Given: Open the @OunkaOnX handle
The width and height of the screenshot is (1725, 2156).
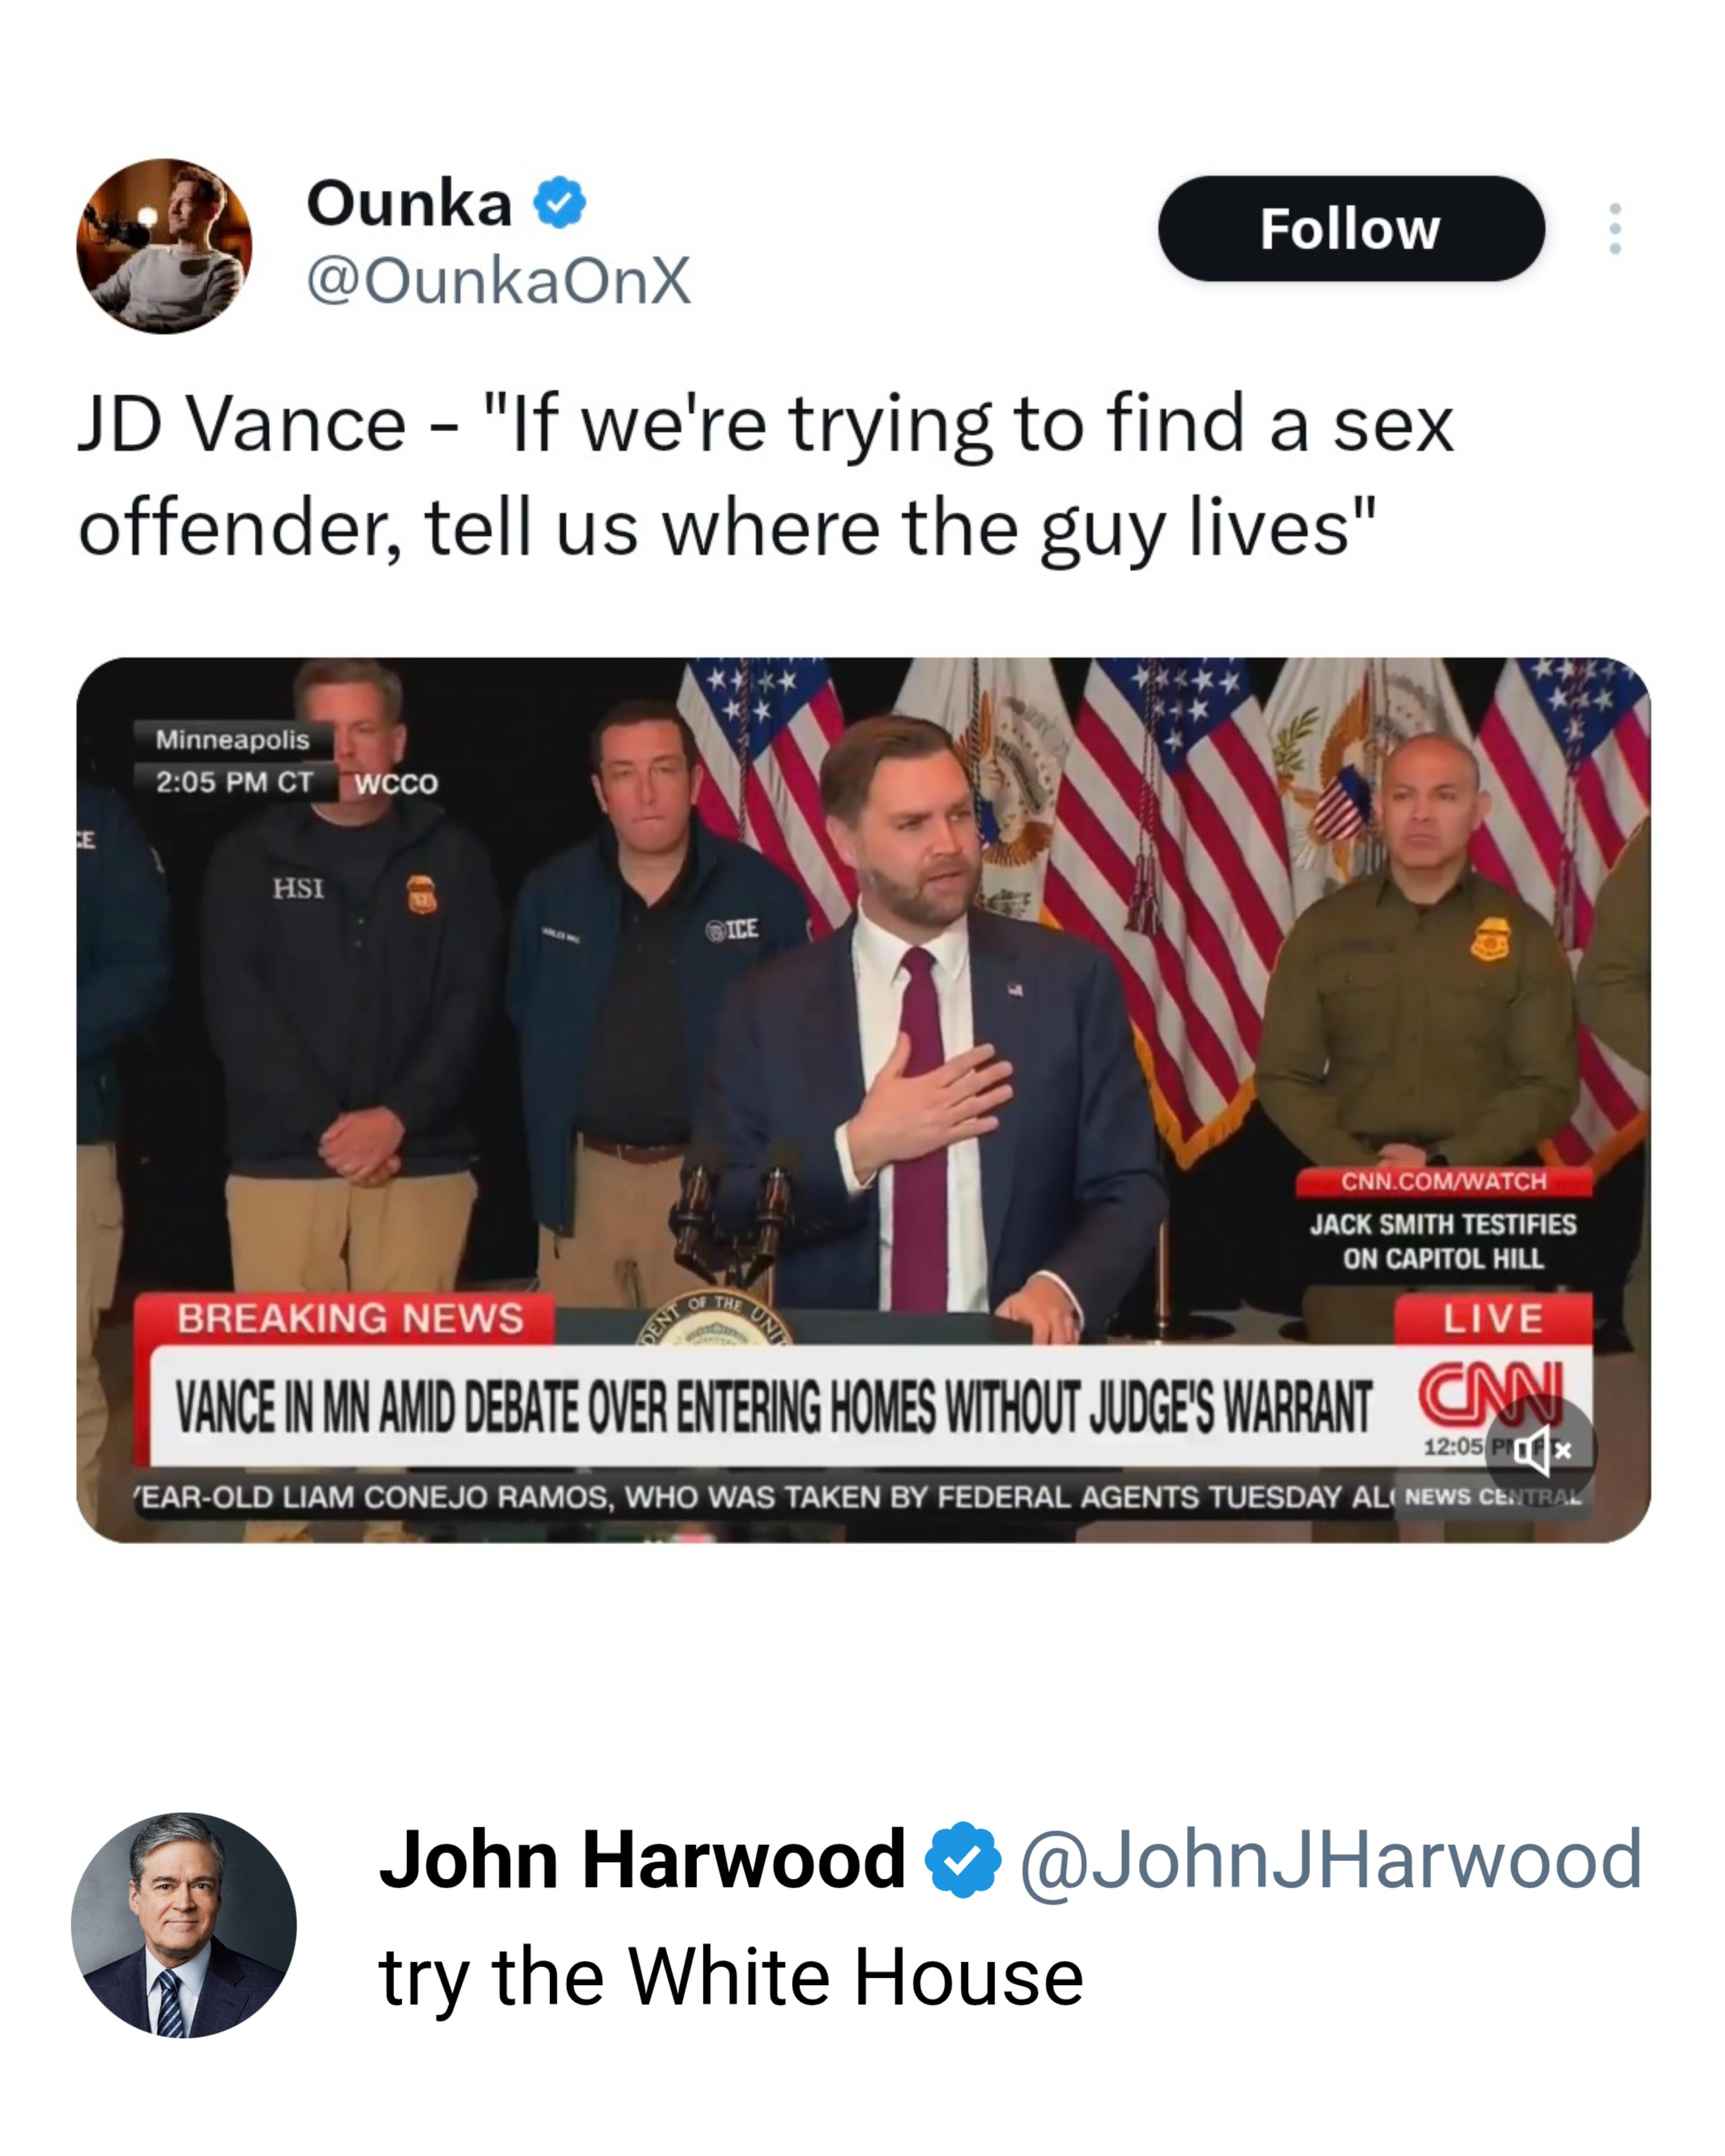Looking at the screenshot, I should tap(498, 280).
